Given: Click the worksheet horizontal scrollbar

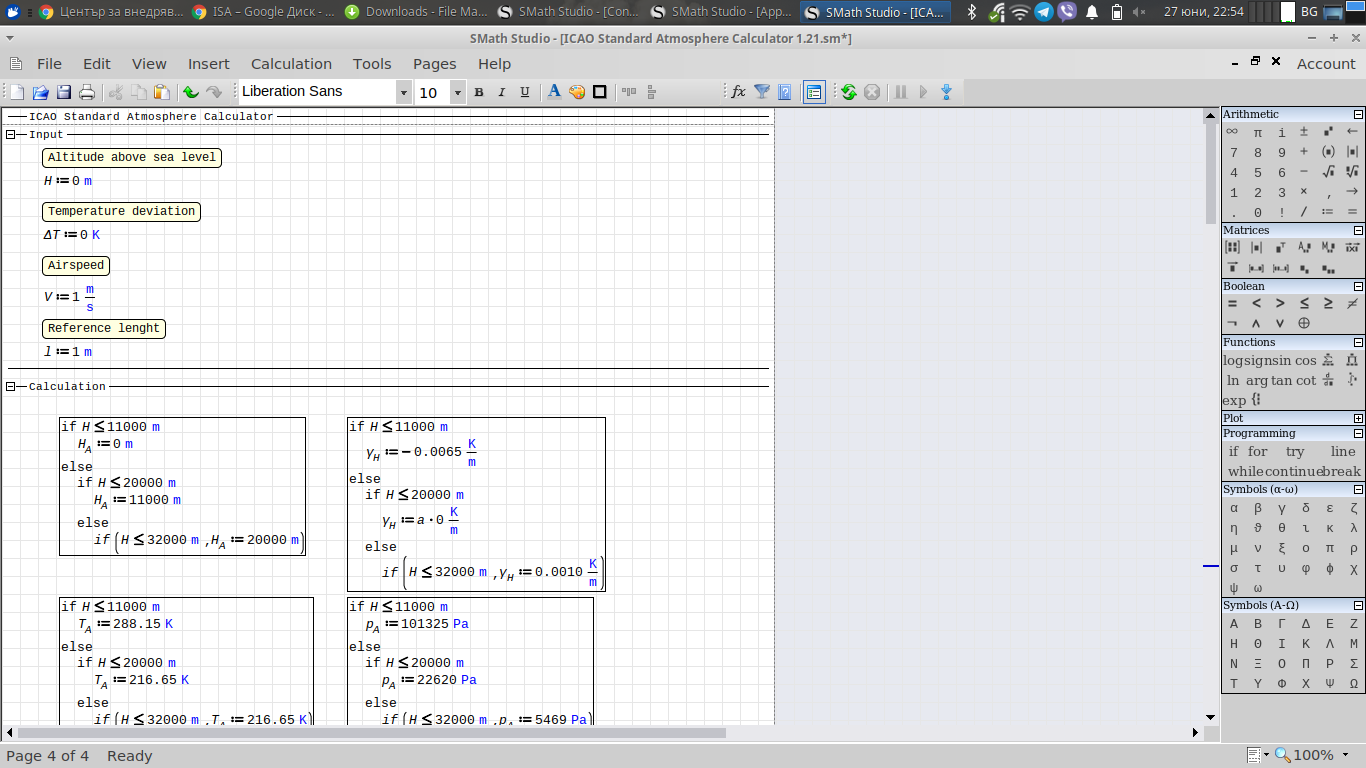Looking at the screenshot, I should (371, 733).
